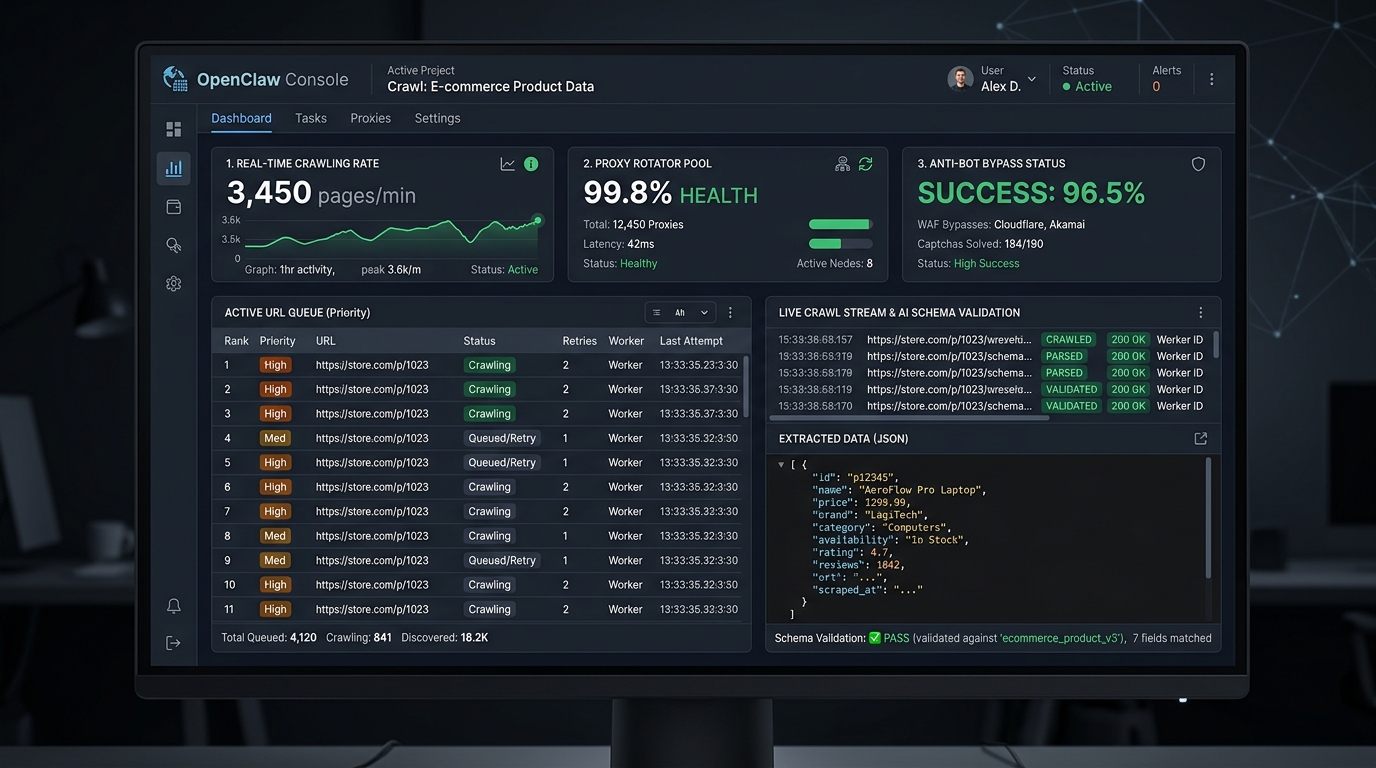Open top header three-dot menu
The image size is (1376, 768).
pos(1212,79)
